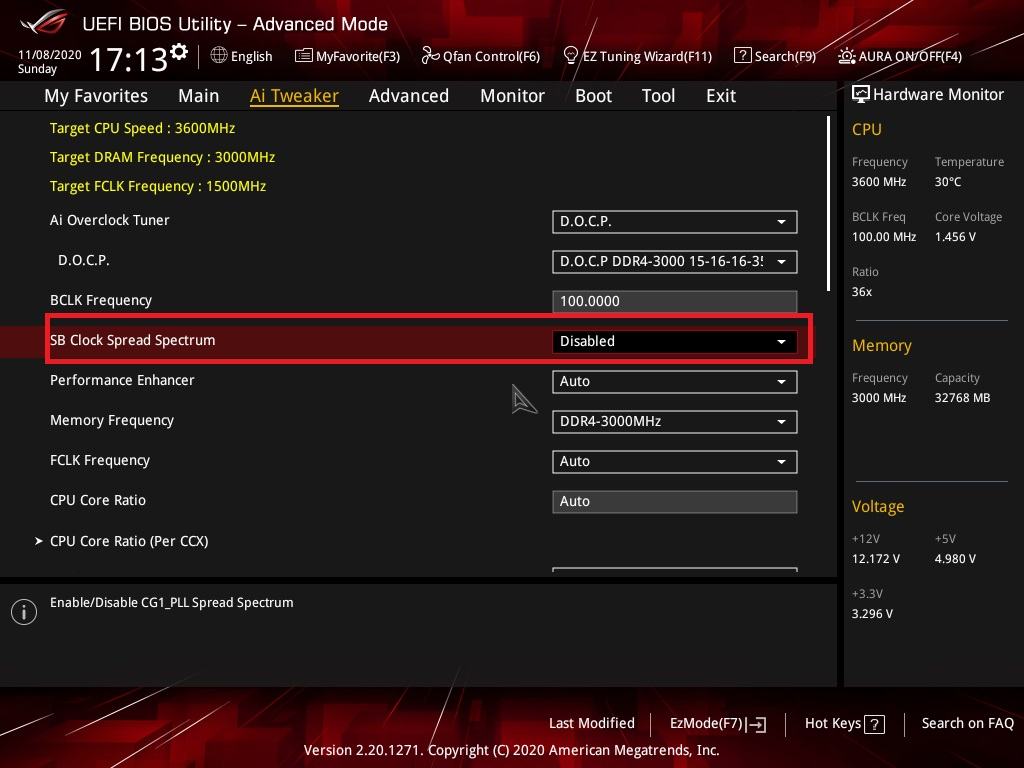The width and height of the screenshot is (1024, 768).
Task: Select the Memory Frequency label
Action: click(112, 421)
